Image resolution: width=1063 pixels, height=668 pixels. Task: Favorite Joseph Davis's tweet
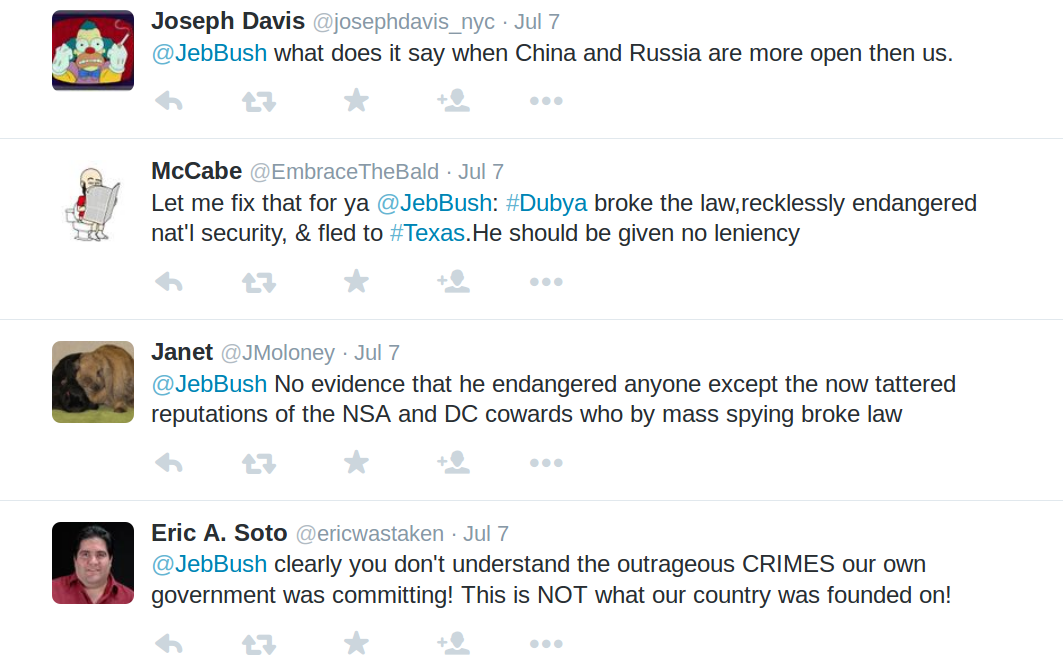tap(356, 101)
